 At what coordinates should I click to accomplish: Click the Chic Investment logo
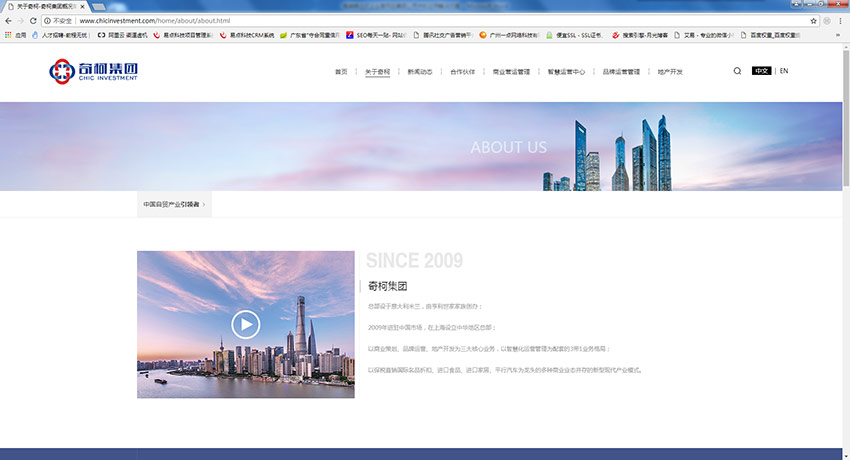click(x=93, y=71)
